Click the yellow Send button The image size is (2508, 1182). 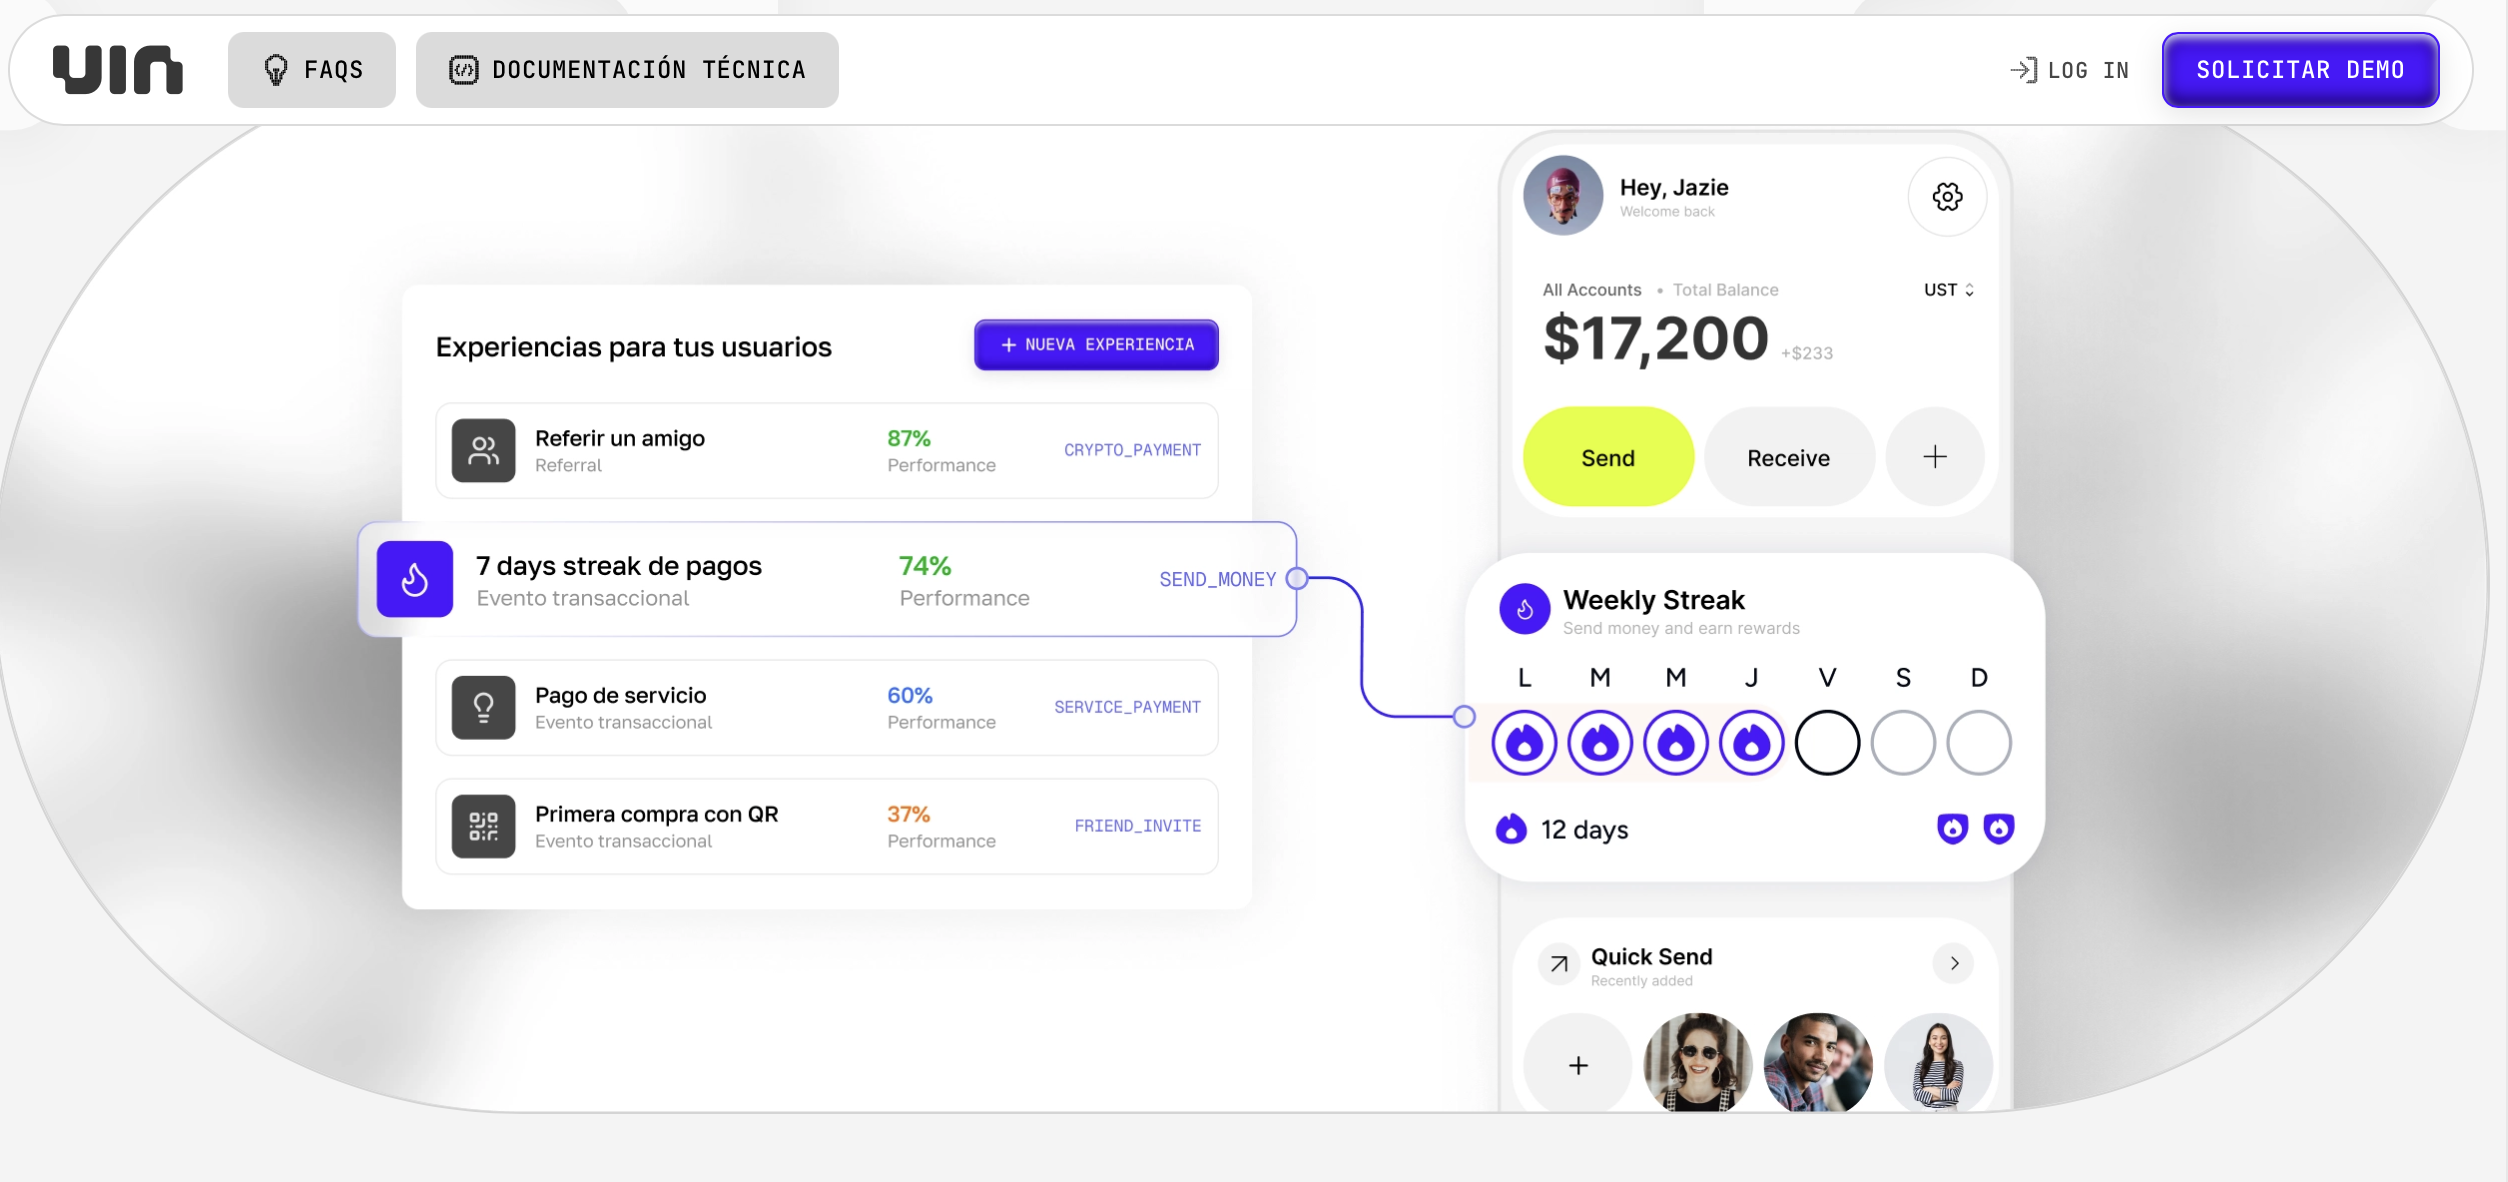pyautogui.click(x=1608, y=457)
